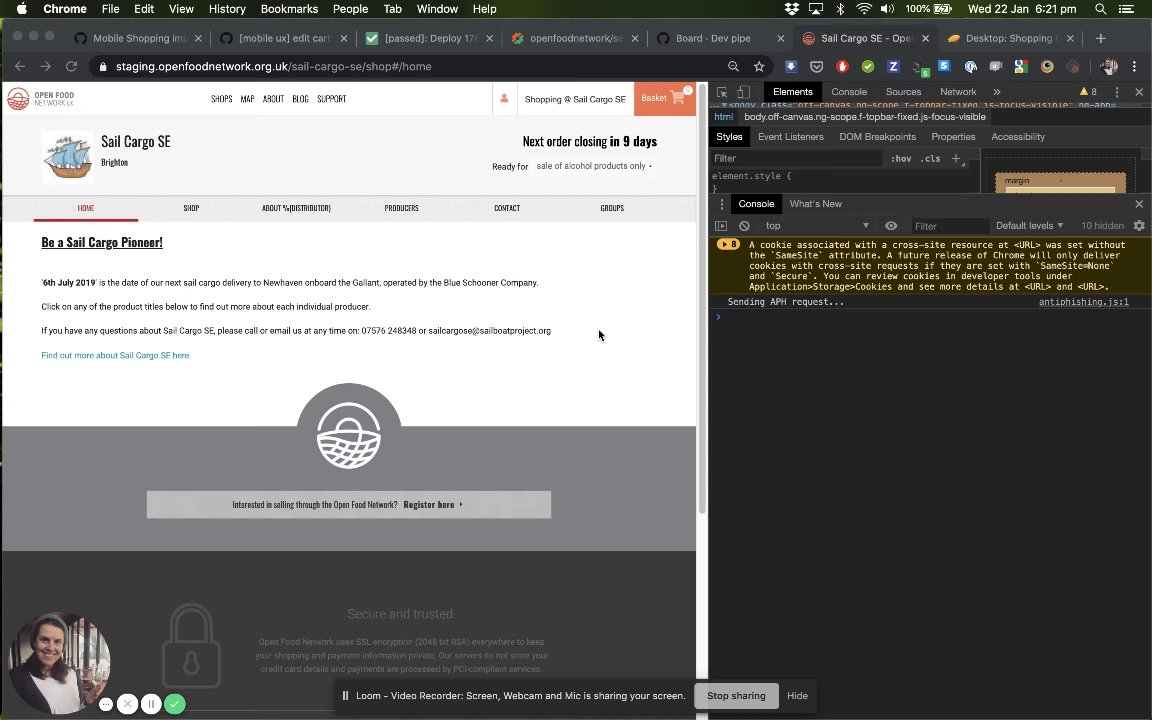The image size is (1152, 720).
Task: Open the JavaScript context 'top' dropdown
Action: tap(816, 226)
